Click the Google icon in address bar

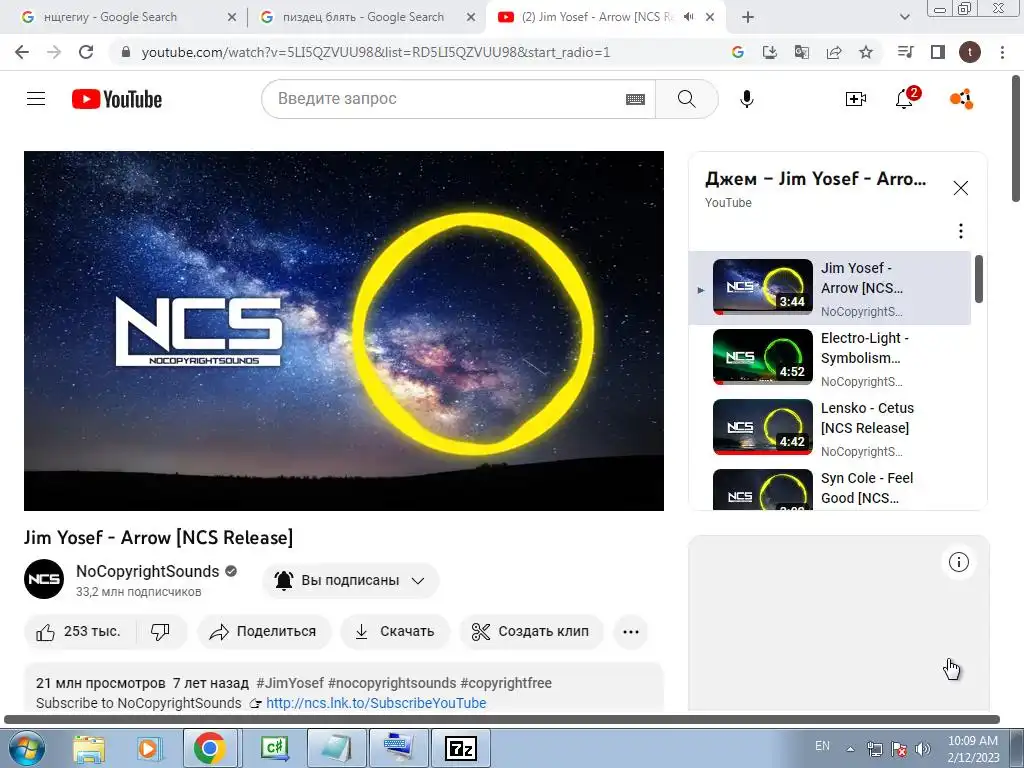[x=738, y=52]
